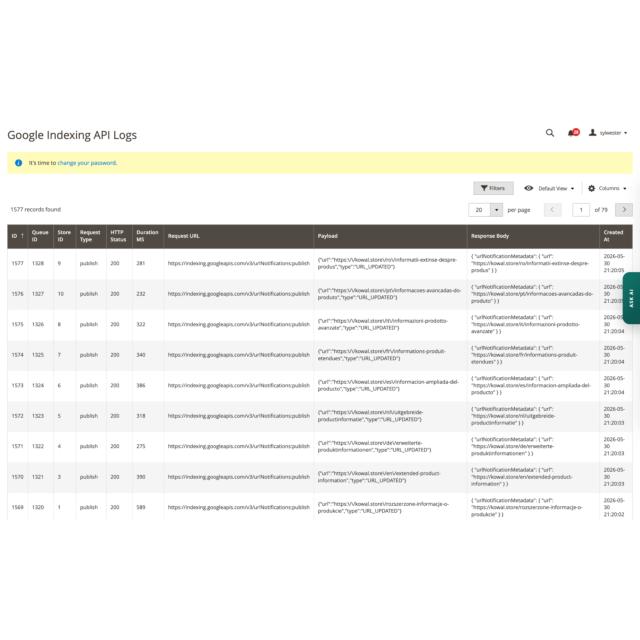Sort by Request URL column header

point(238,236)
